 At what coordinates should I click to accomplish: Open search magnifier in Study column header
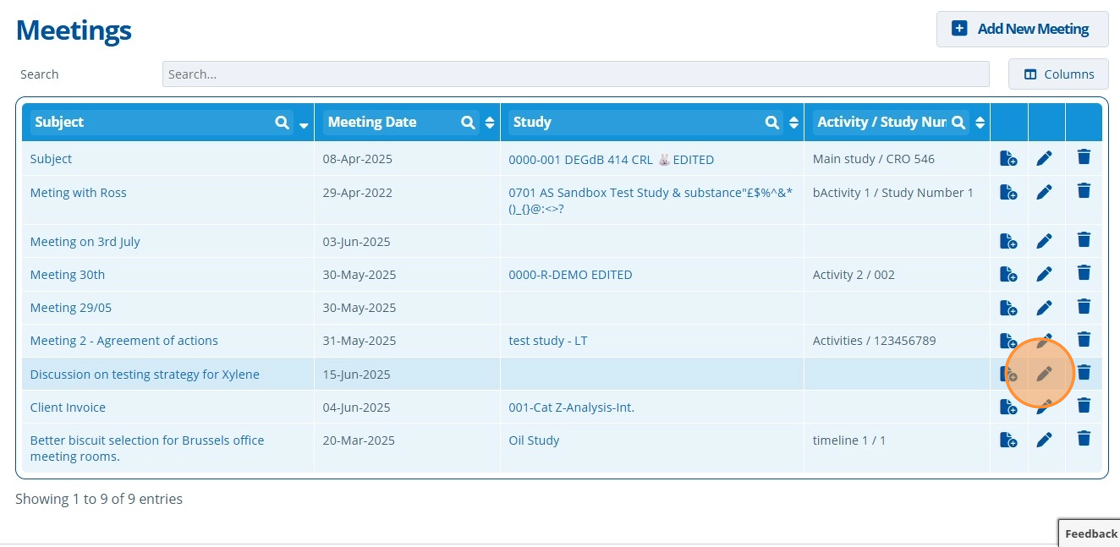click(772, 122)
